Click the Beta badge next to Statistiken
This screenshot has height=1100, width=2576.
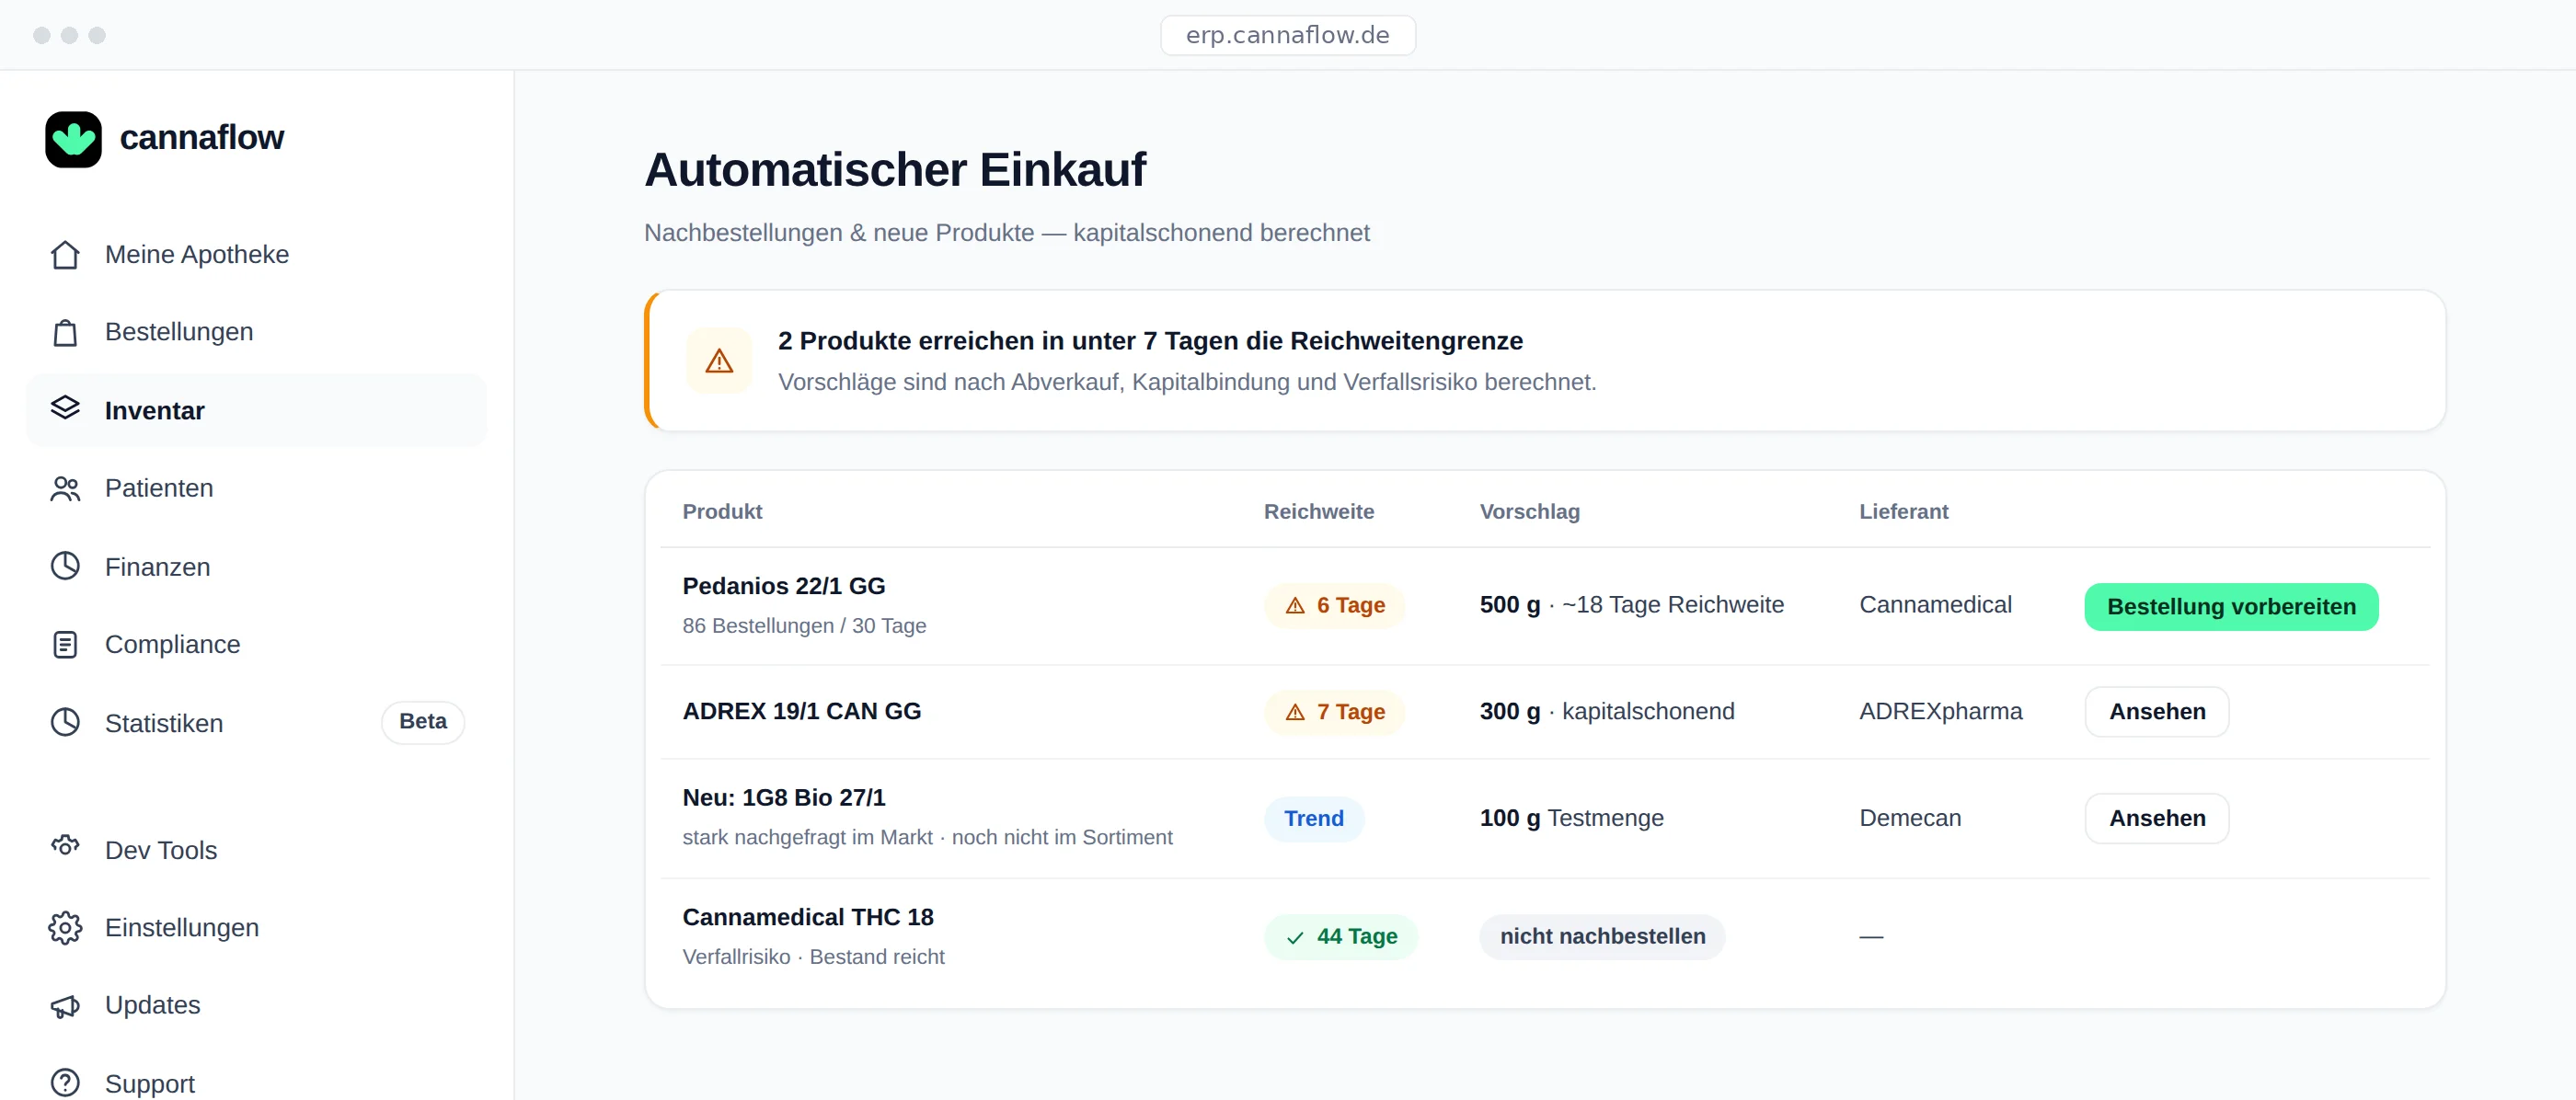coord(423,722)
